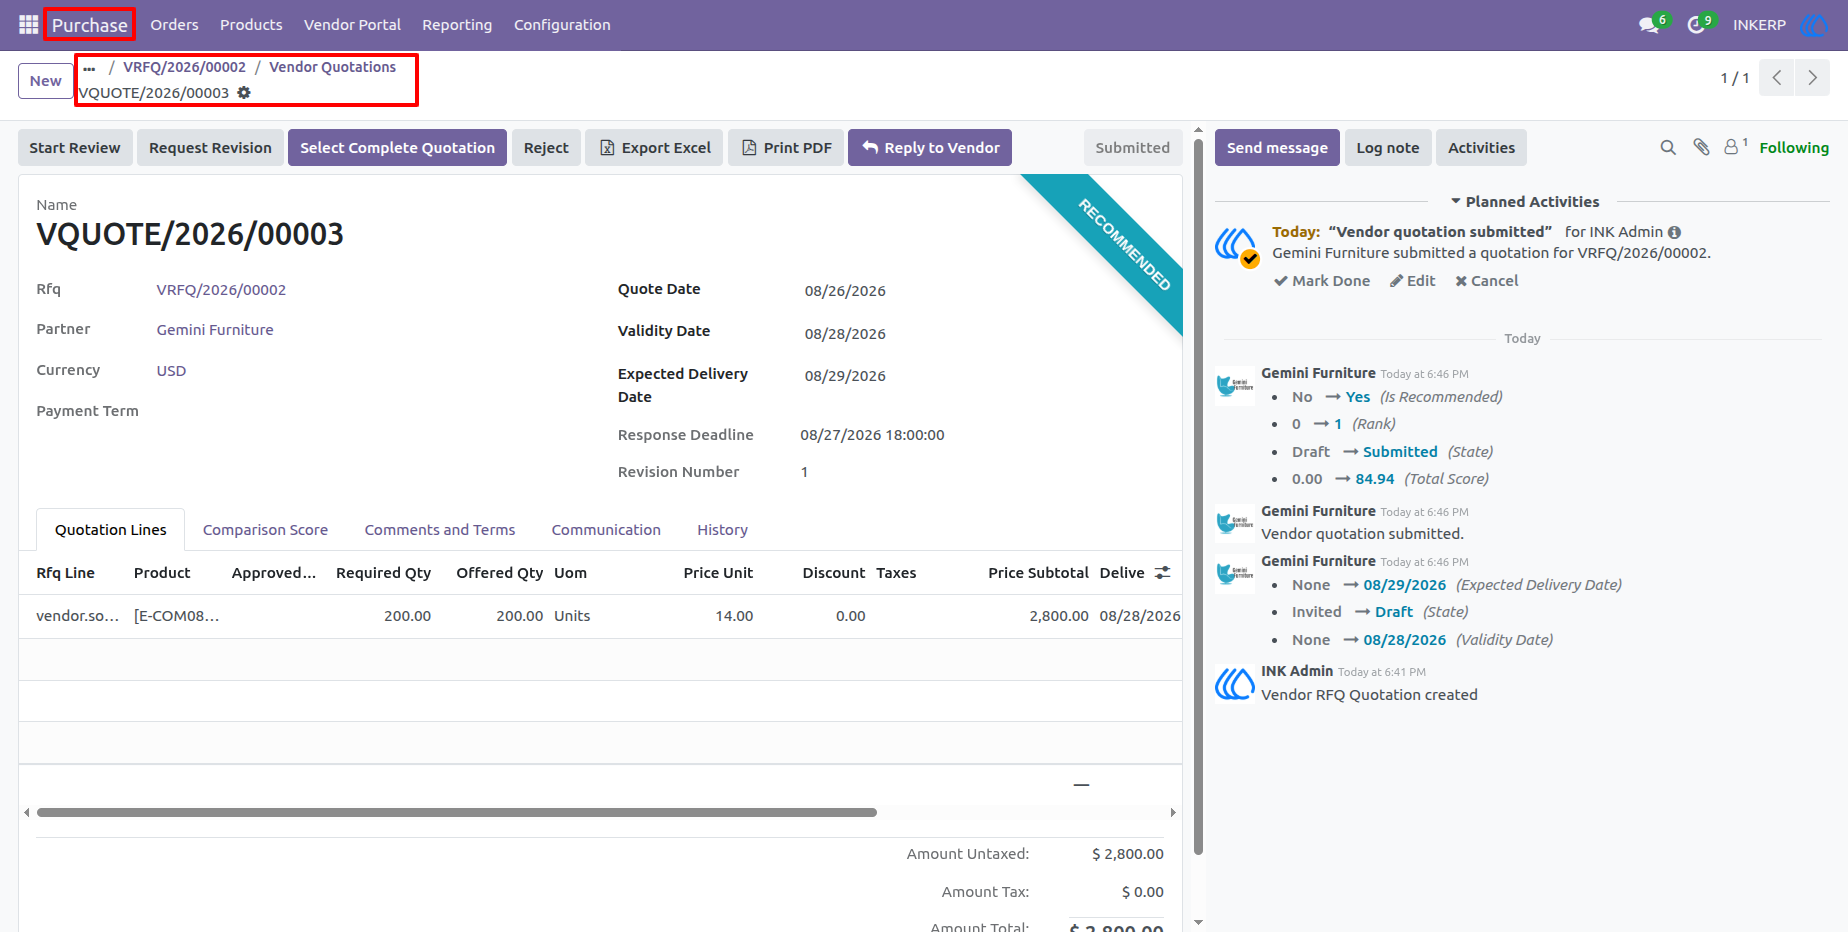Click the Log note button

pos(1388,148)
